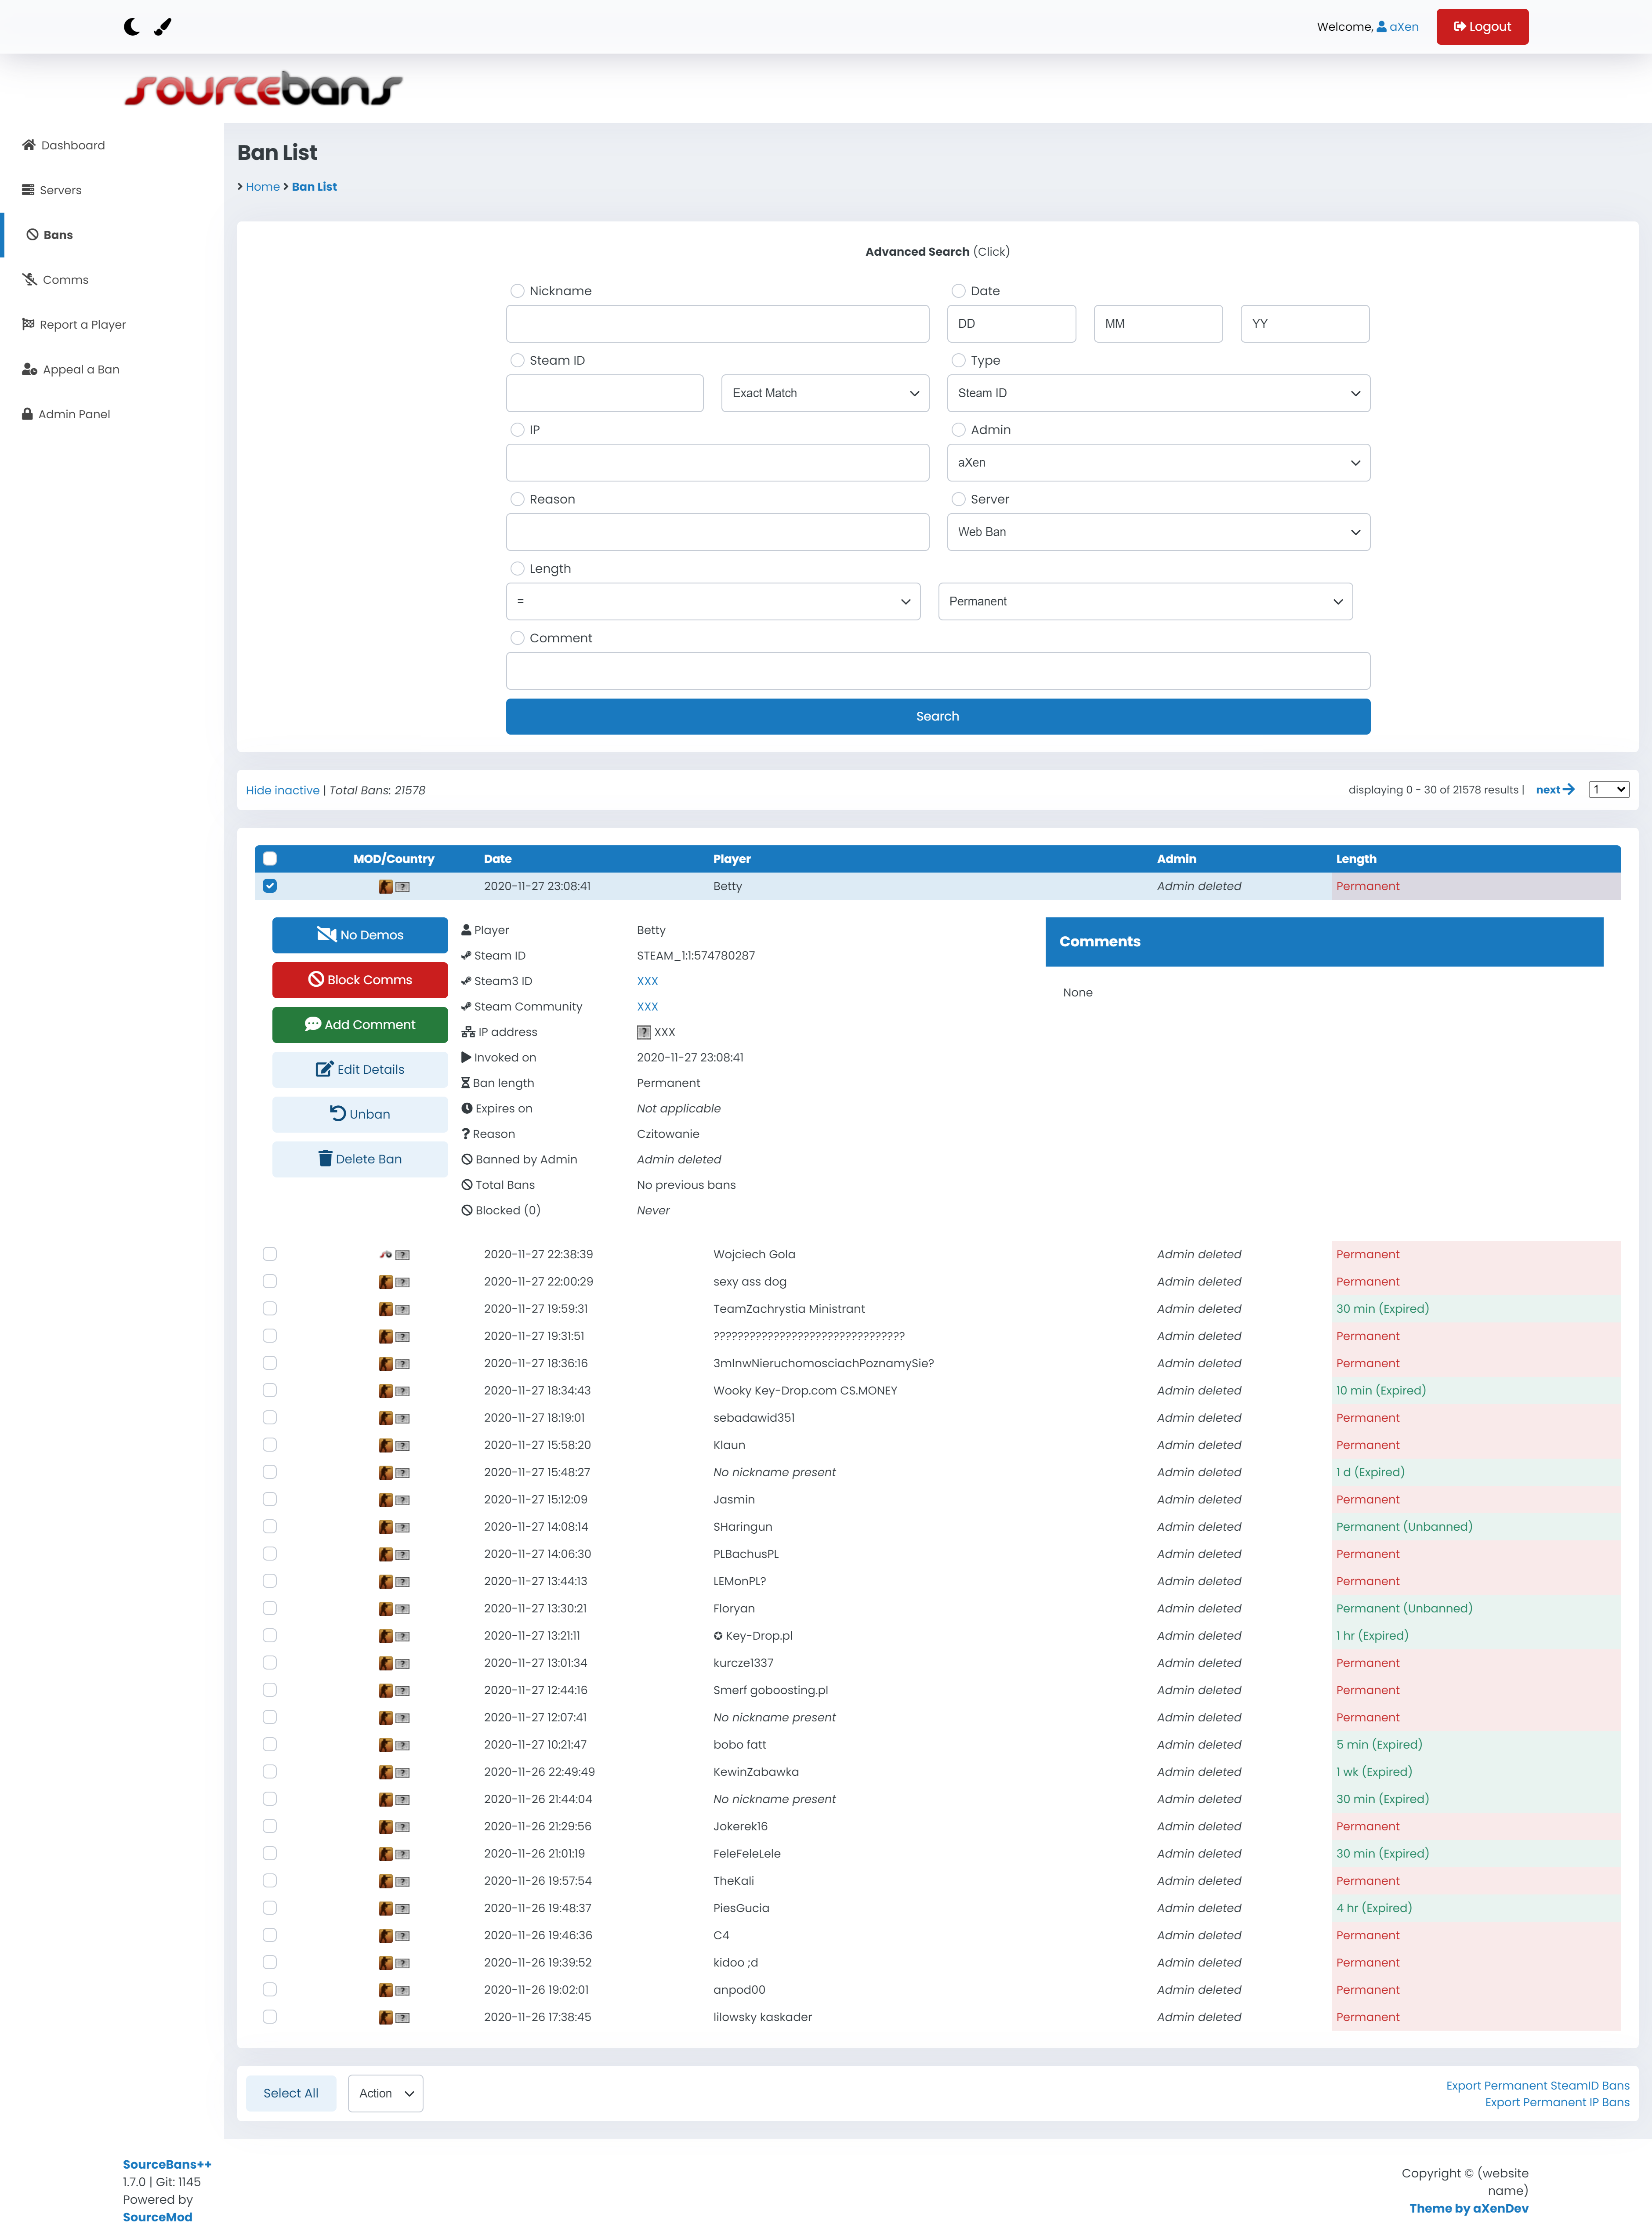Go to Comms in sidebar

pyautogui.click(x=65, y=280)
